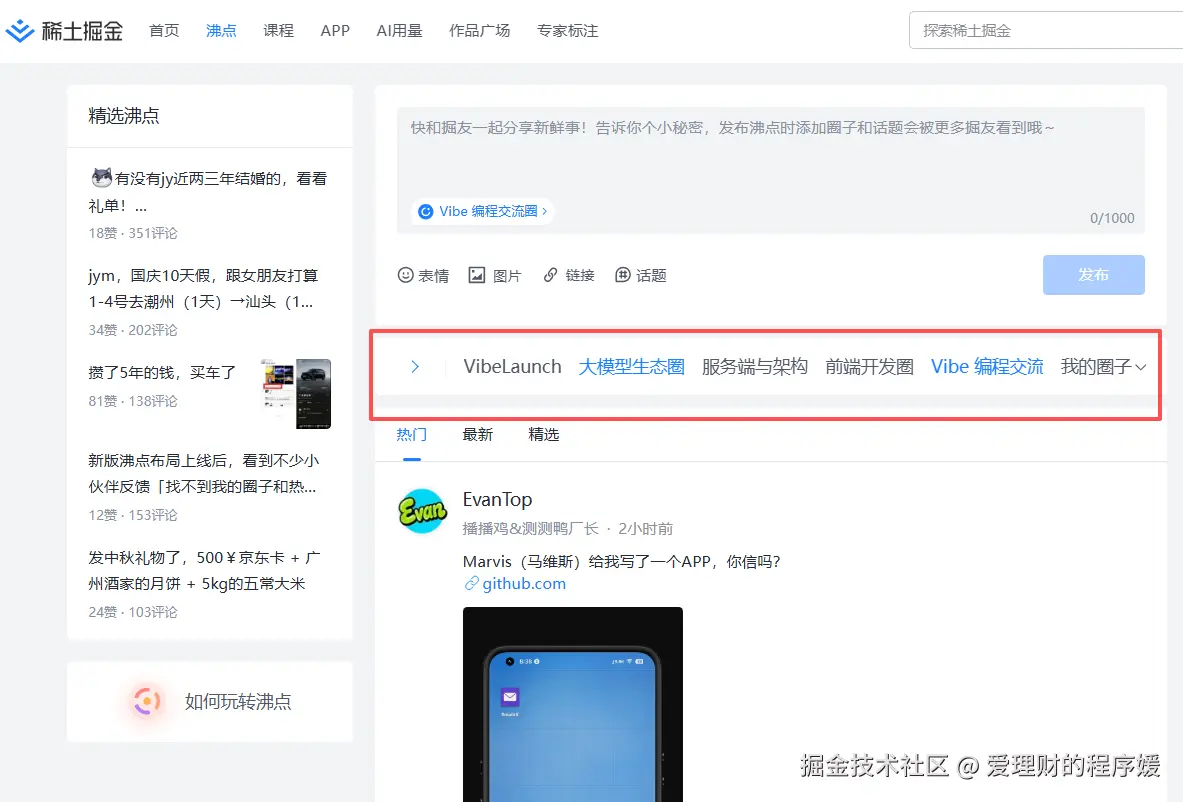The width and height of the screenshot is (1183, 802).
Task: Click the 12赞 · 153评论 stats text
Action: coord(133,515)
